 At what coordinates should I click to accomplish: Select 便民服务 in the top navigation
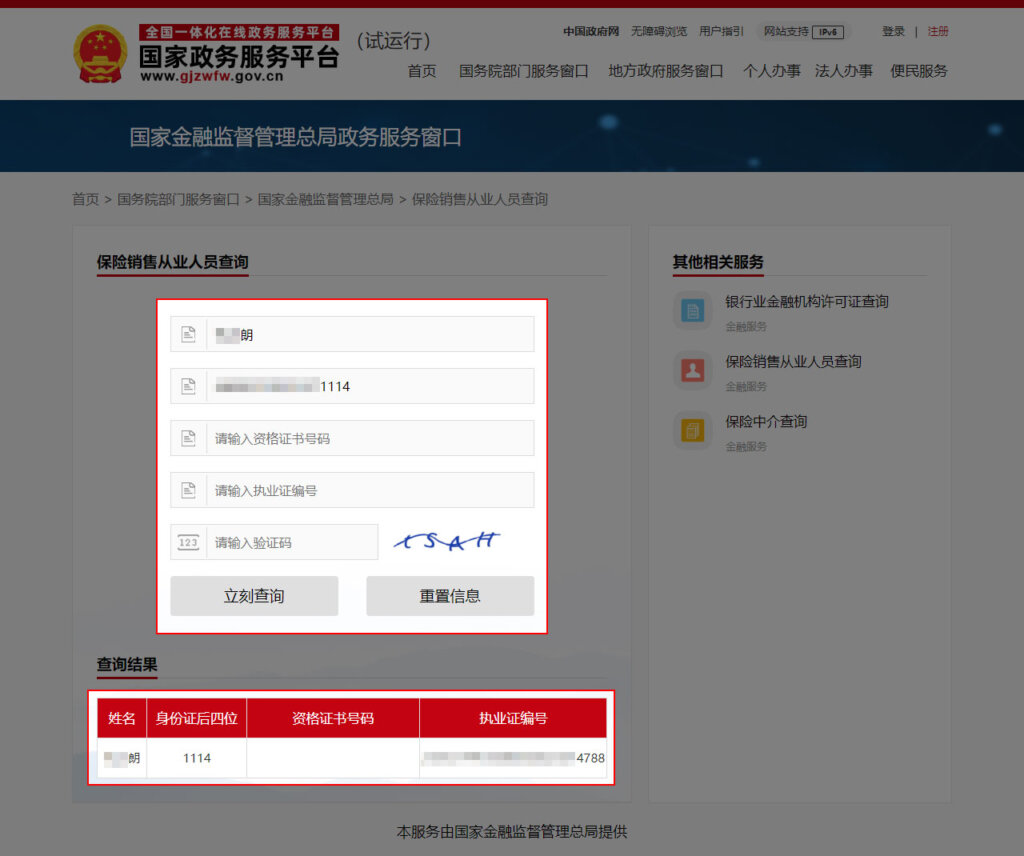(918, 71)
